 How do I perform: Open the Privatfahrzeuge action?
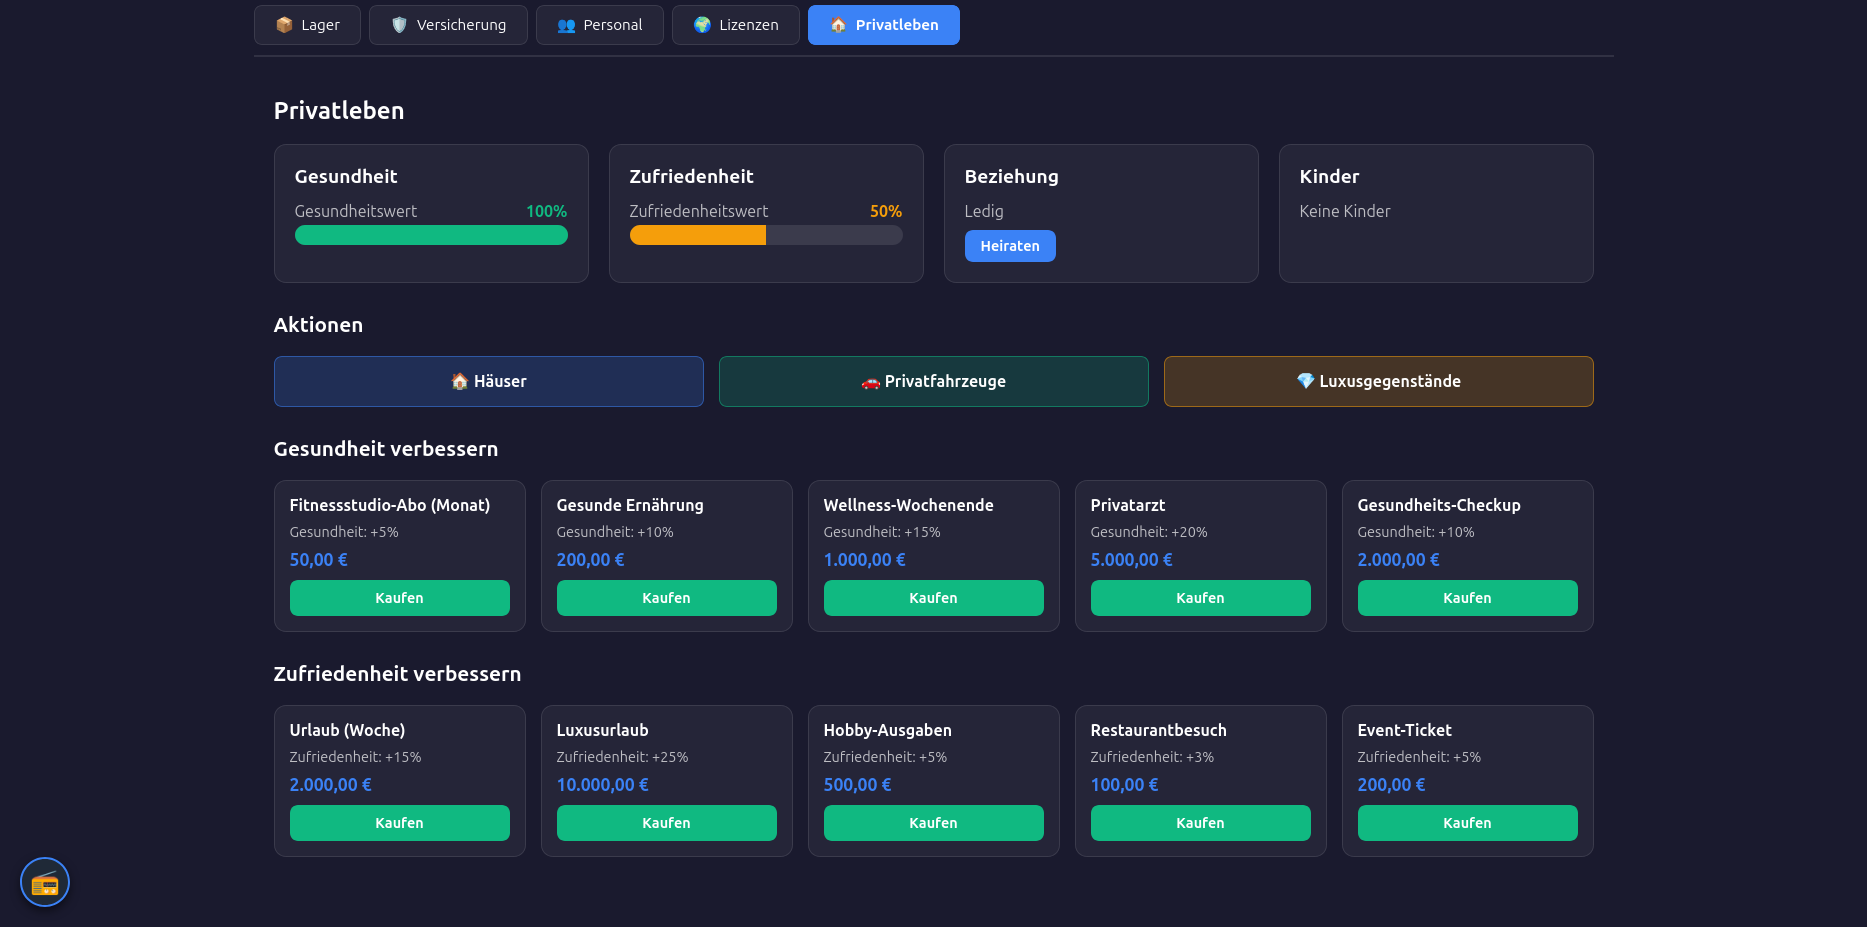(934, 381)
